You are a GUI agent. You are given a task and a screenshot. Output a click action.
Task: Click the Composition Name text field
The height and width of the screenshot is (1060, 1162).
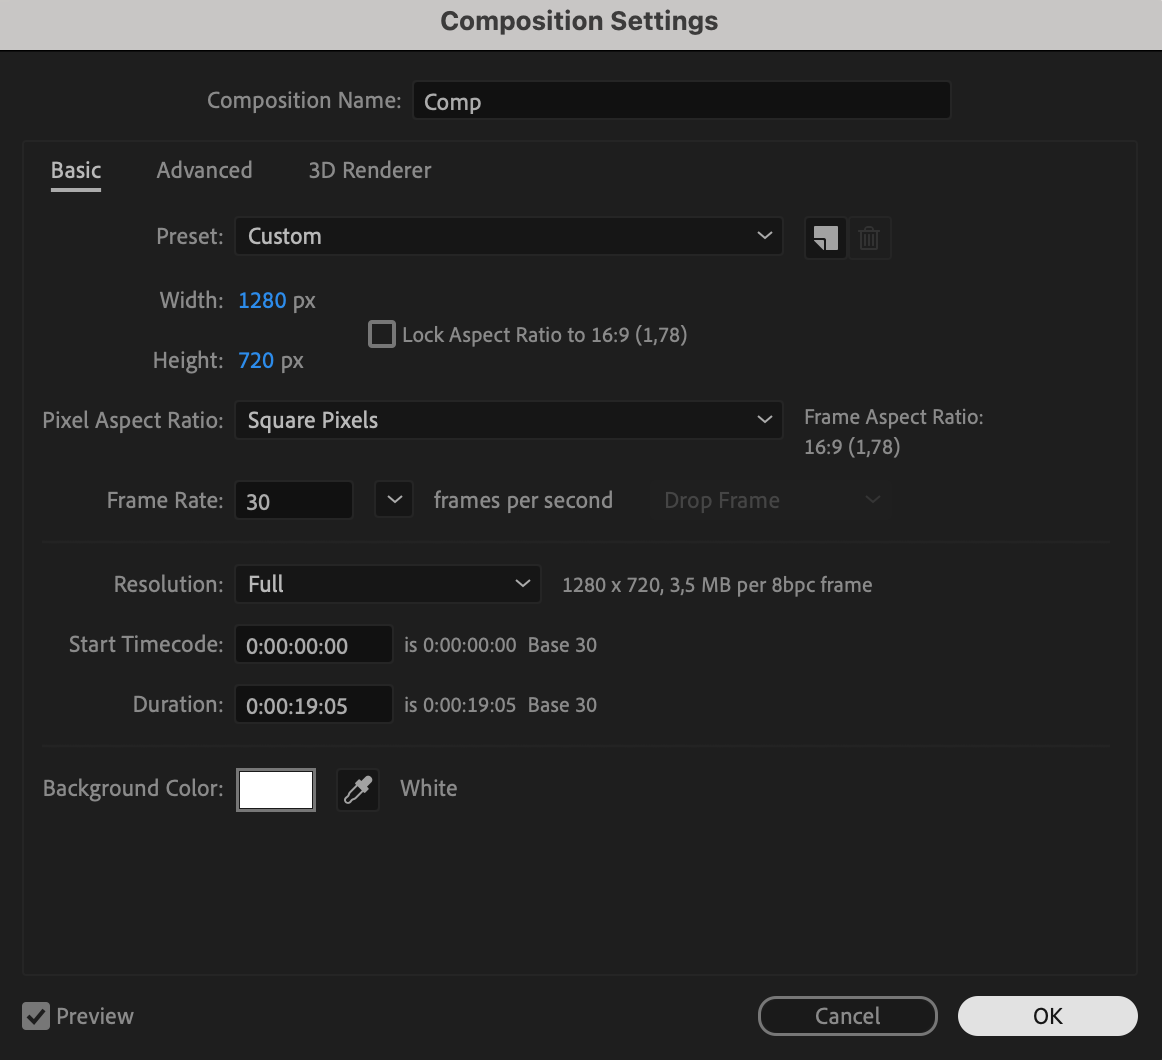(x=681, y=101)
